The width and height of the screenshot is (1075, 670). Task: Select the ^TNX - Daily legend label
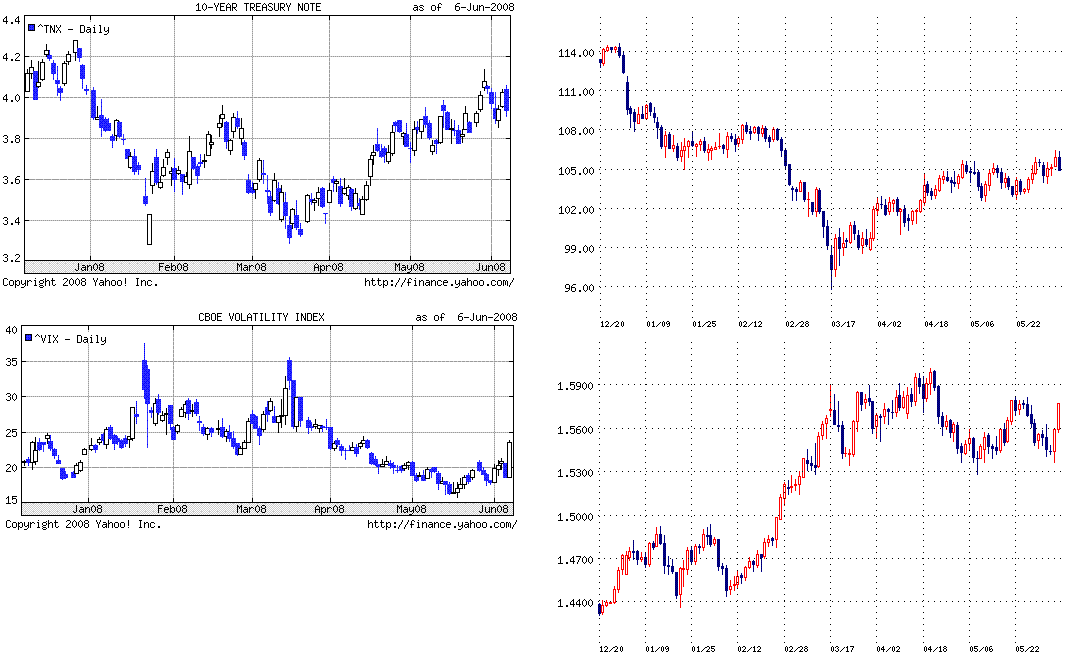pos(75,29)
